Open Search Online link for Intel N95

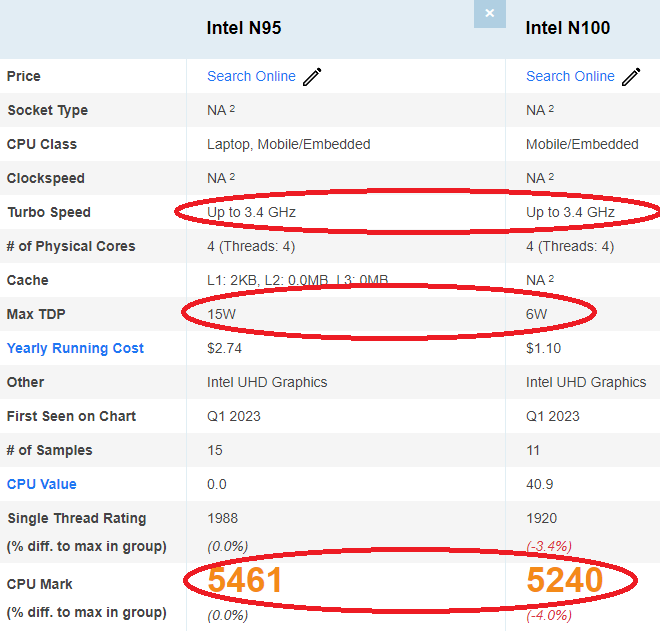coord(251,76)
